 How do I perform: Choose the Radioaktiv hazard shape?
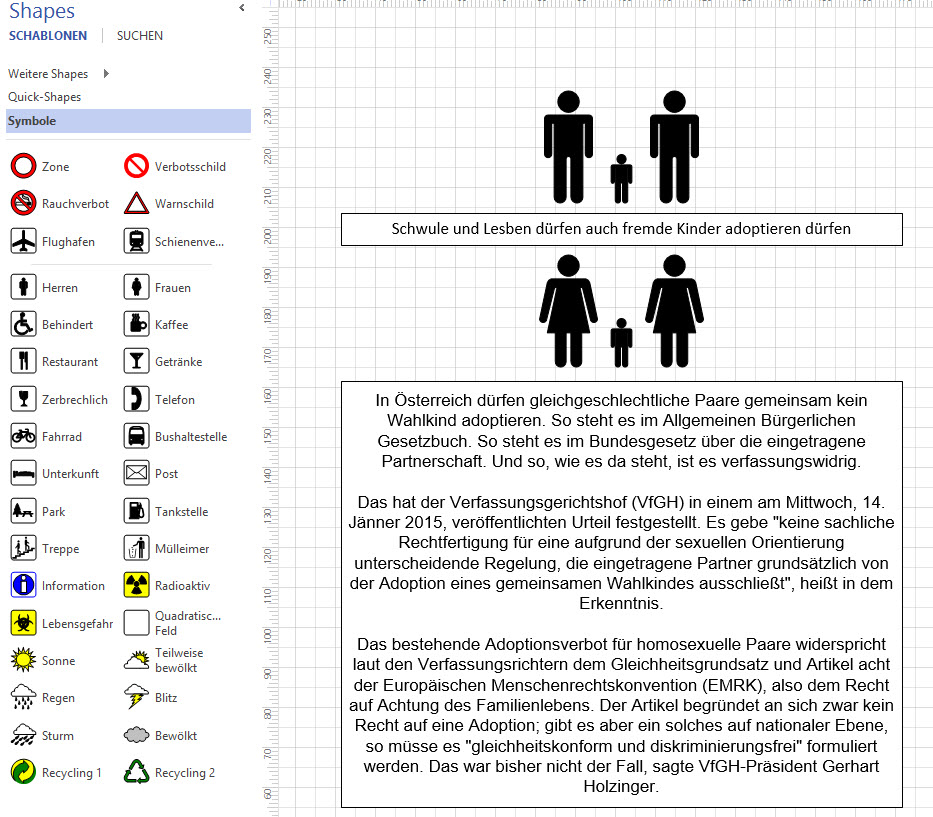tap(136, 586)
